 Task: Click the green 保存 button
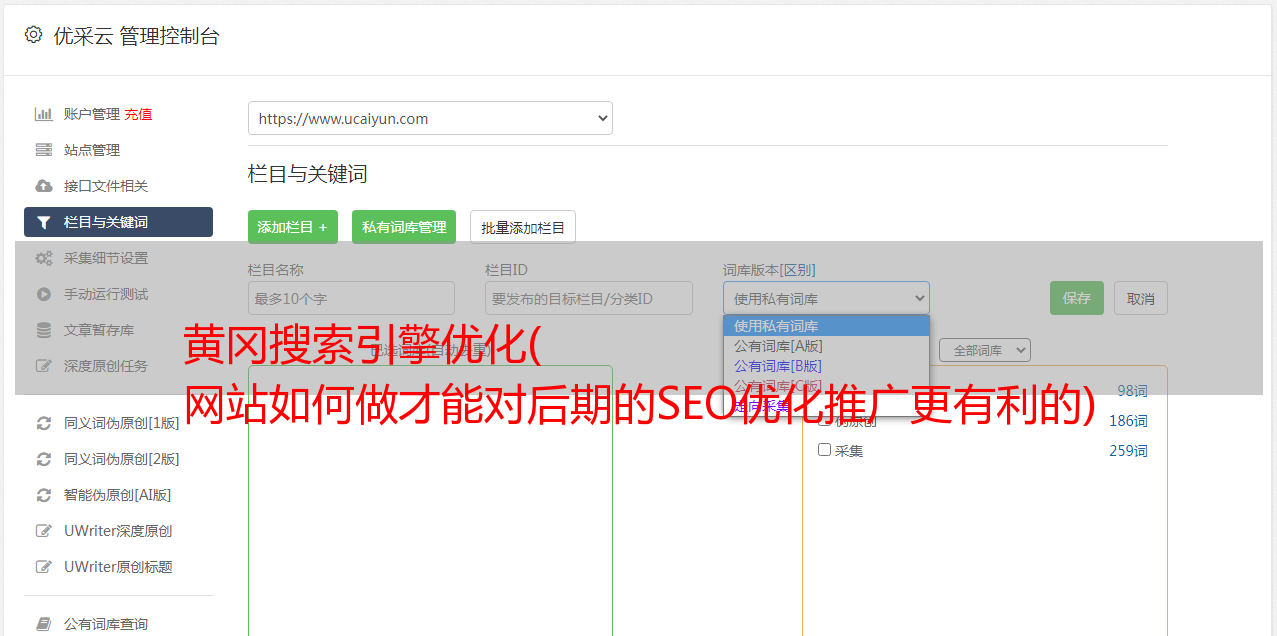tap(1077, 298)
